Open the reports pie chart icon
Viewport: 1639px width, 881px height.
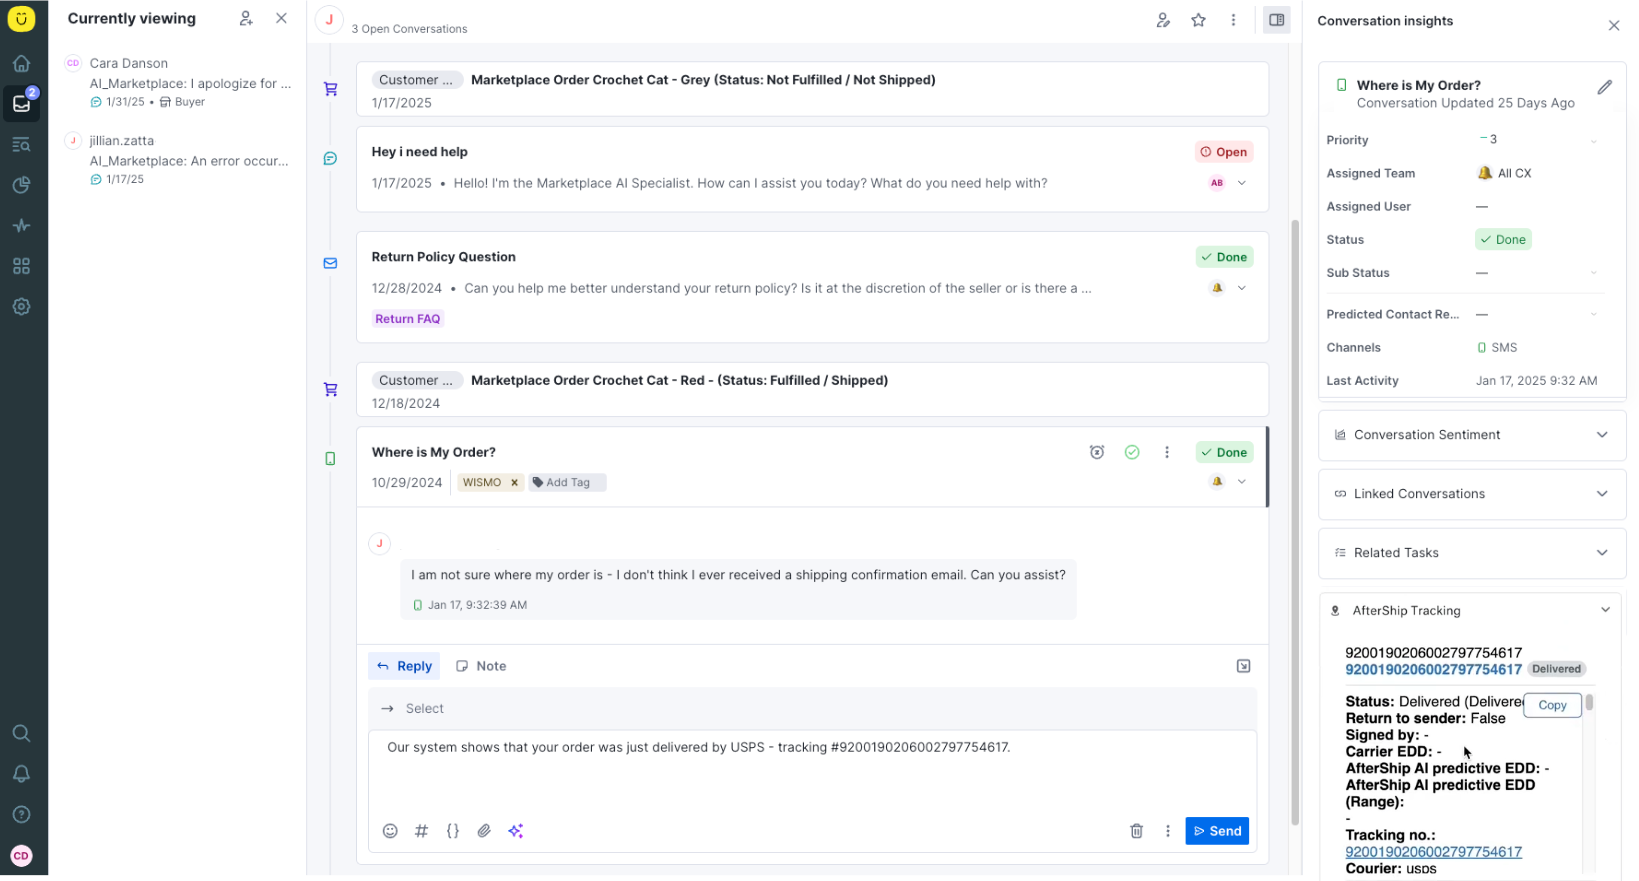pyautogui.click(x=21, y=185)
